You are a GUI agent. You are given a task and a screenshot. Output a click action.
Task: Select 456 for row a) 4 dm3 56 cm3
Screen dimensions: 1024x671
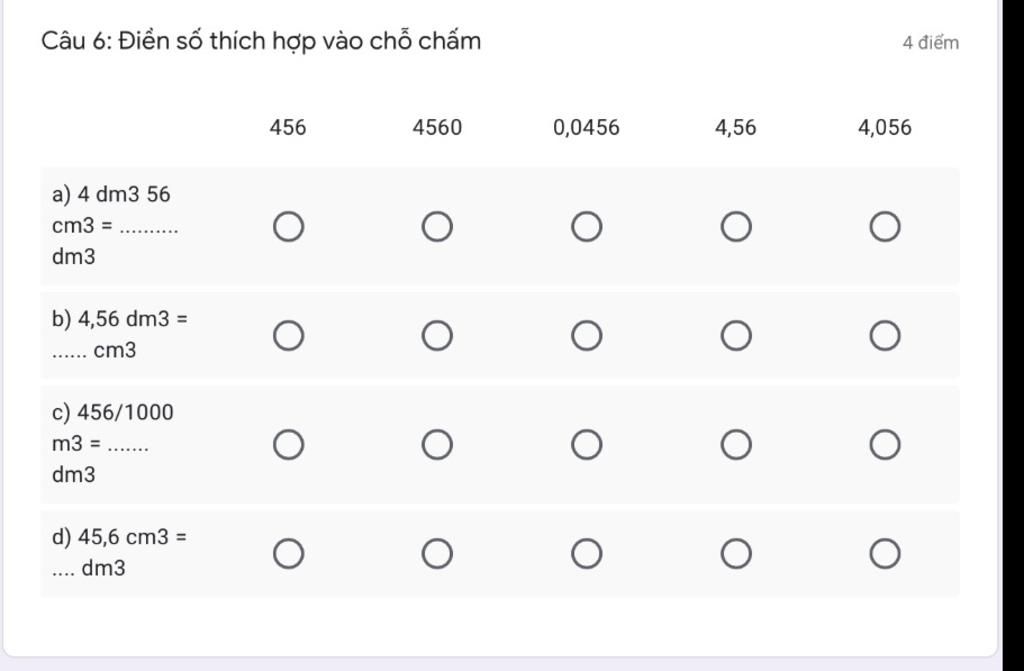[x=288, y=227]
